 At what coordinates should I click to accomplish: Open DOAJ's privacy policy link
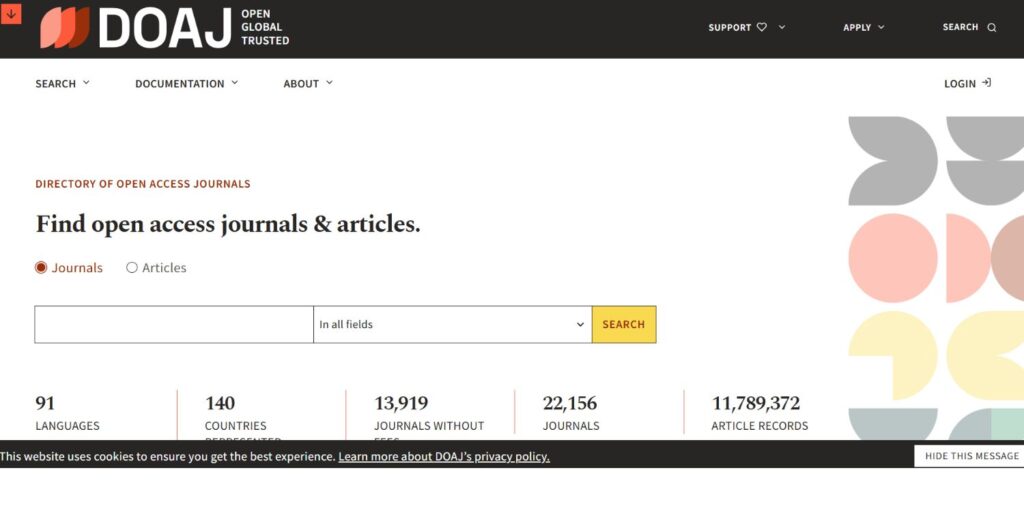coord(444,457)
